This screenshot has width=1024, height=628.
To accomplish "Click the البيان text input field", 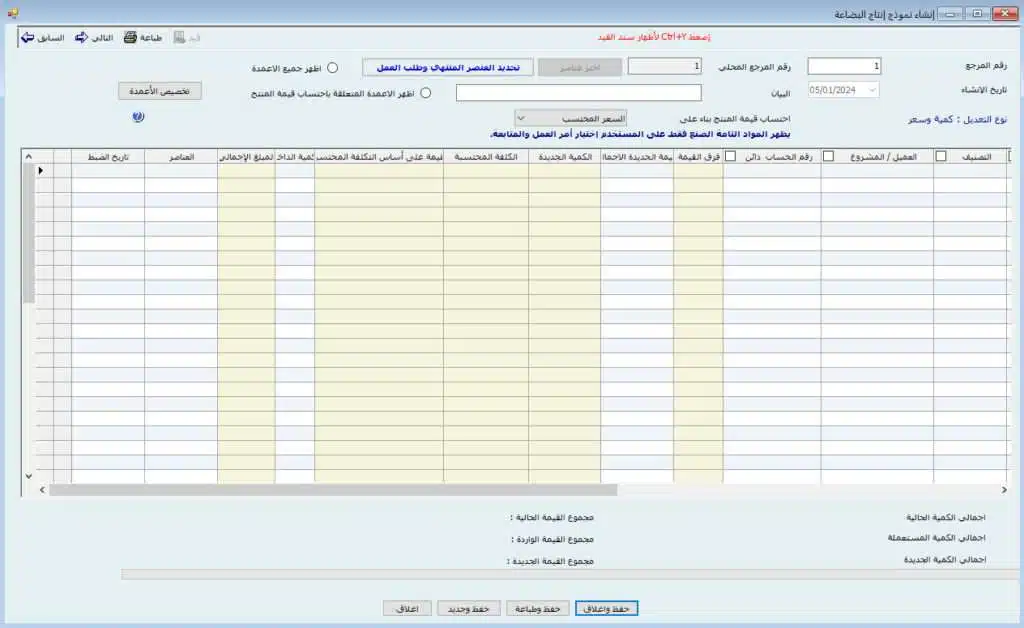I will (x=578, y=93).
